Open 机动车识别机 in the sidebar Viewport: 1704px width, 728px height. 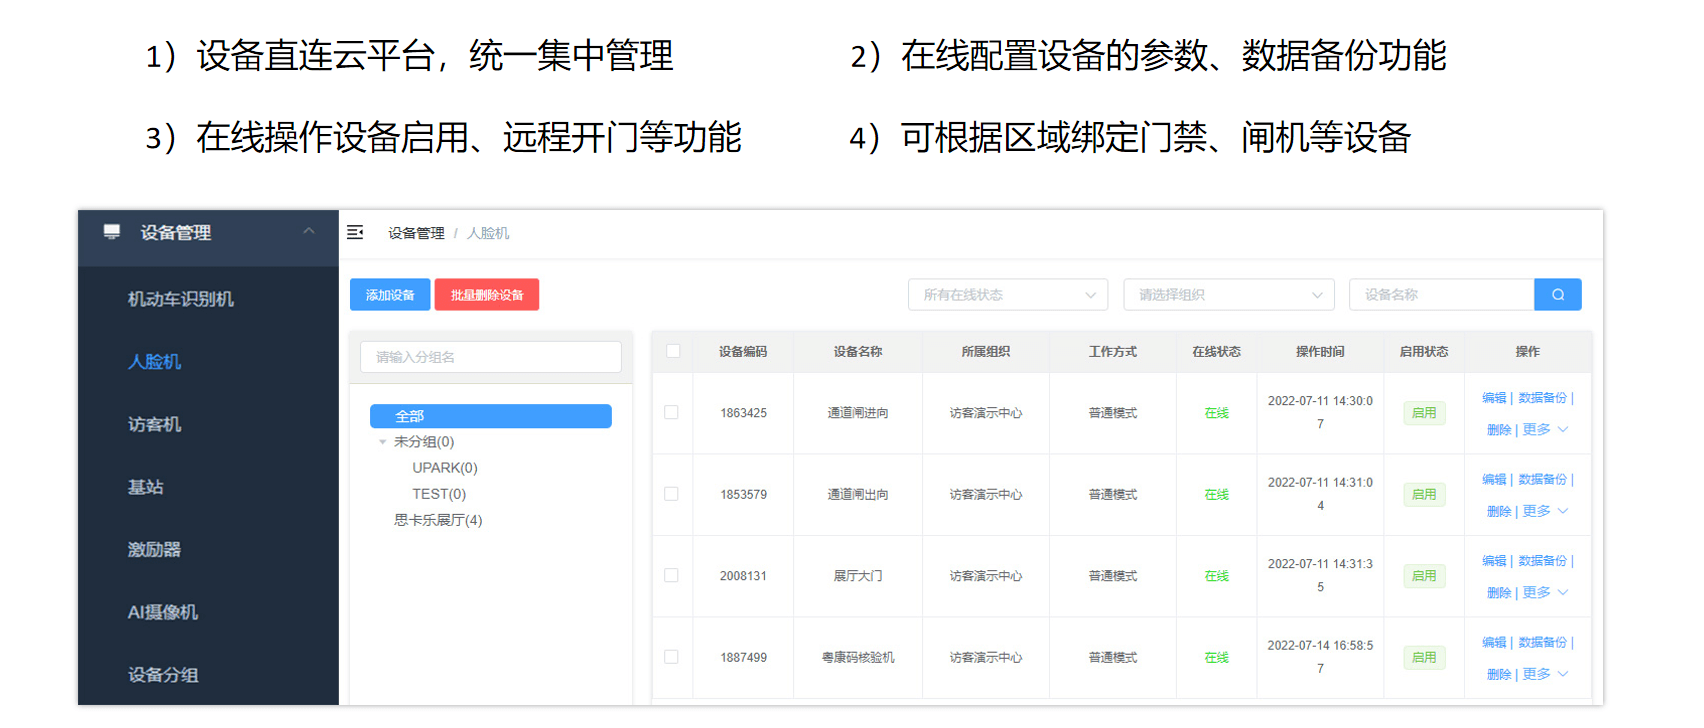[181, 299]
